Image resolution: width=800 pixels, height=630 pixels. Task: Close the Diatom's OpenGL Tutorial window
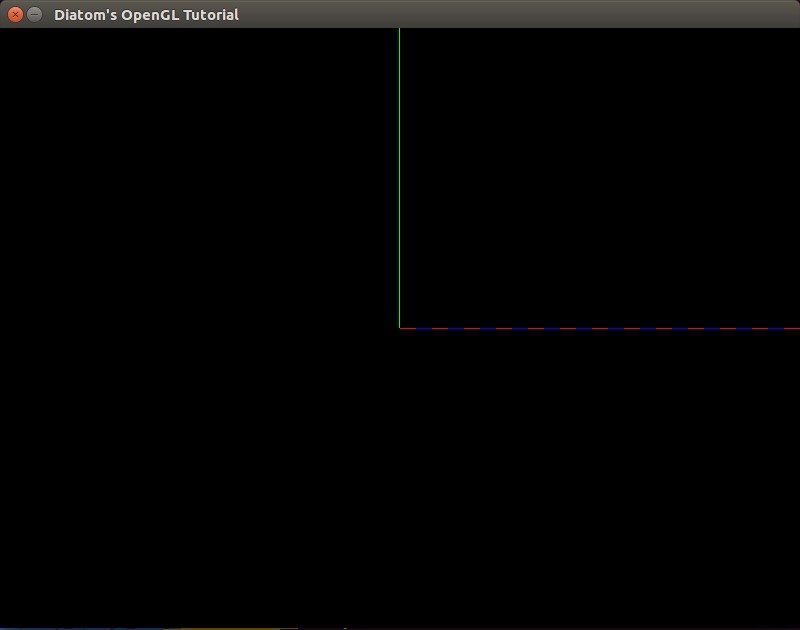15,15
